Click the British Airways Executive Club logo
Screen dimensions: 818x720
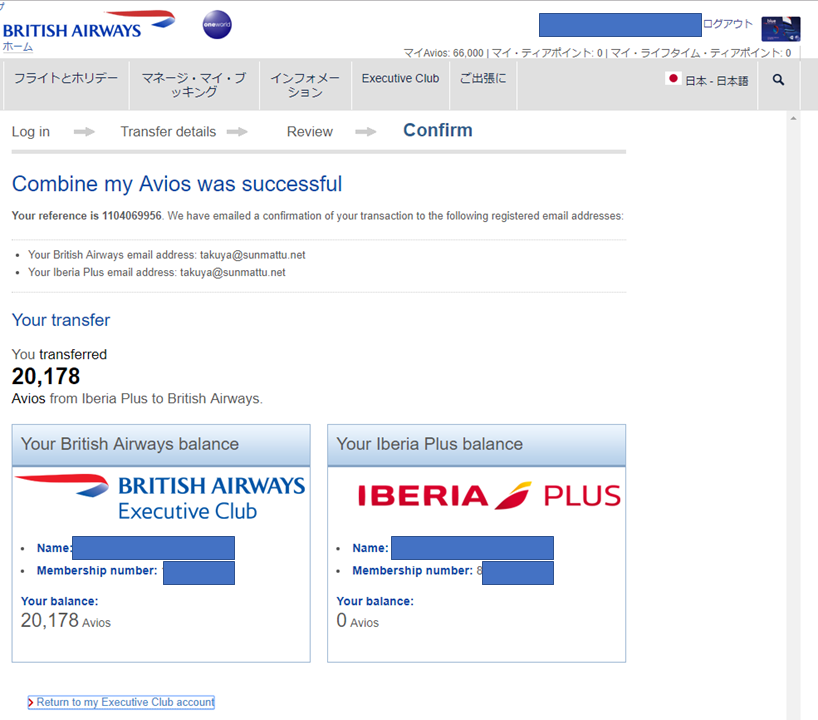coord(160,497)
